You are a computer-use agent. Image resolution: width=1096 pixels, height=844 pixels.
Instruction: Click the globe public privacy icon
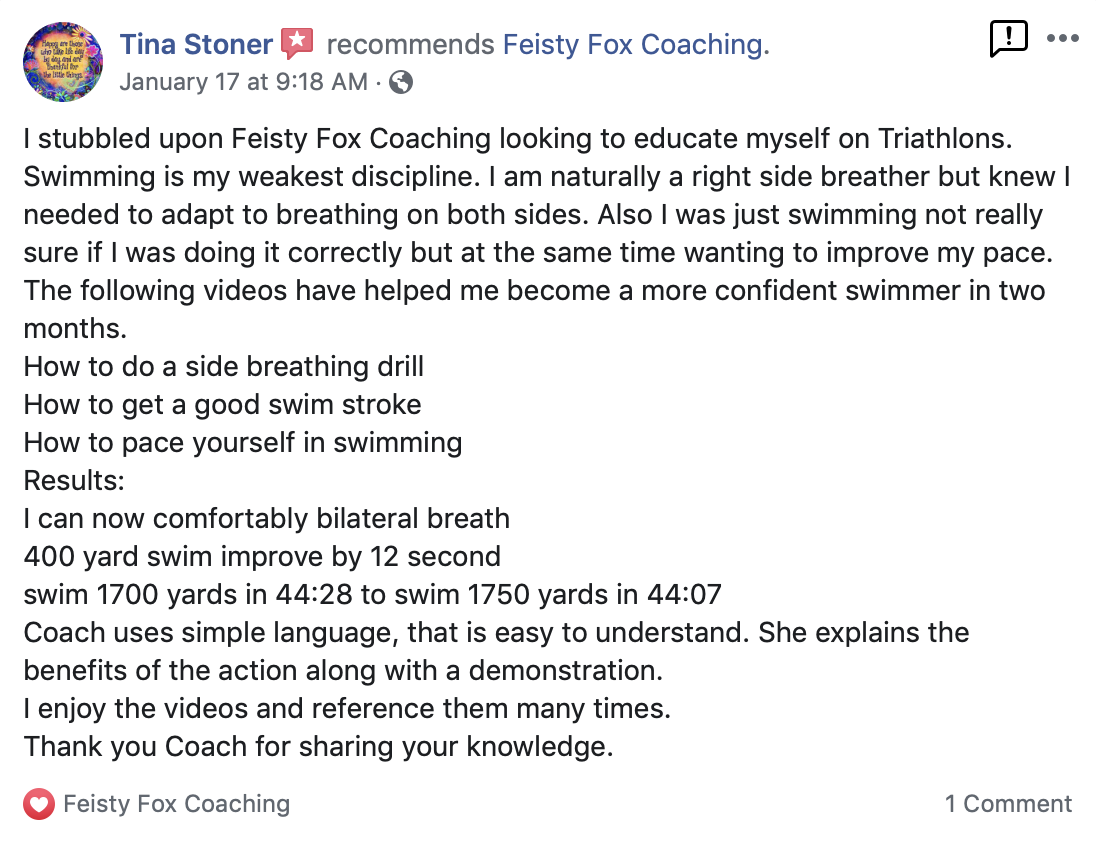pos(401,83)
